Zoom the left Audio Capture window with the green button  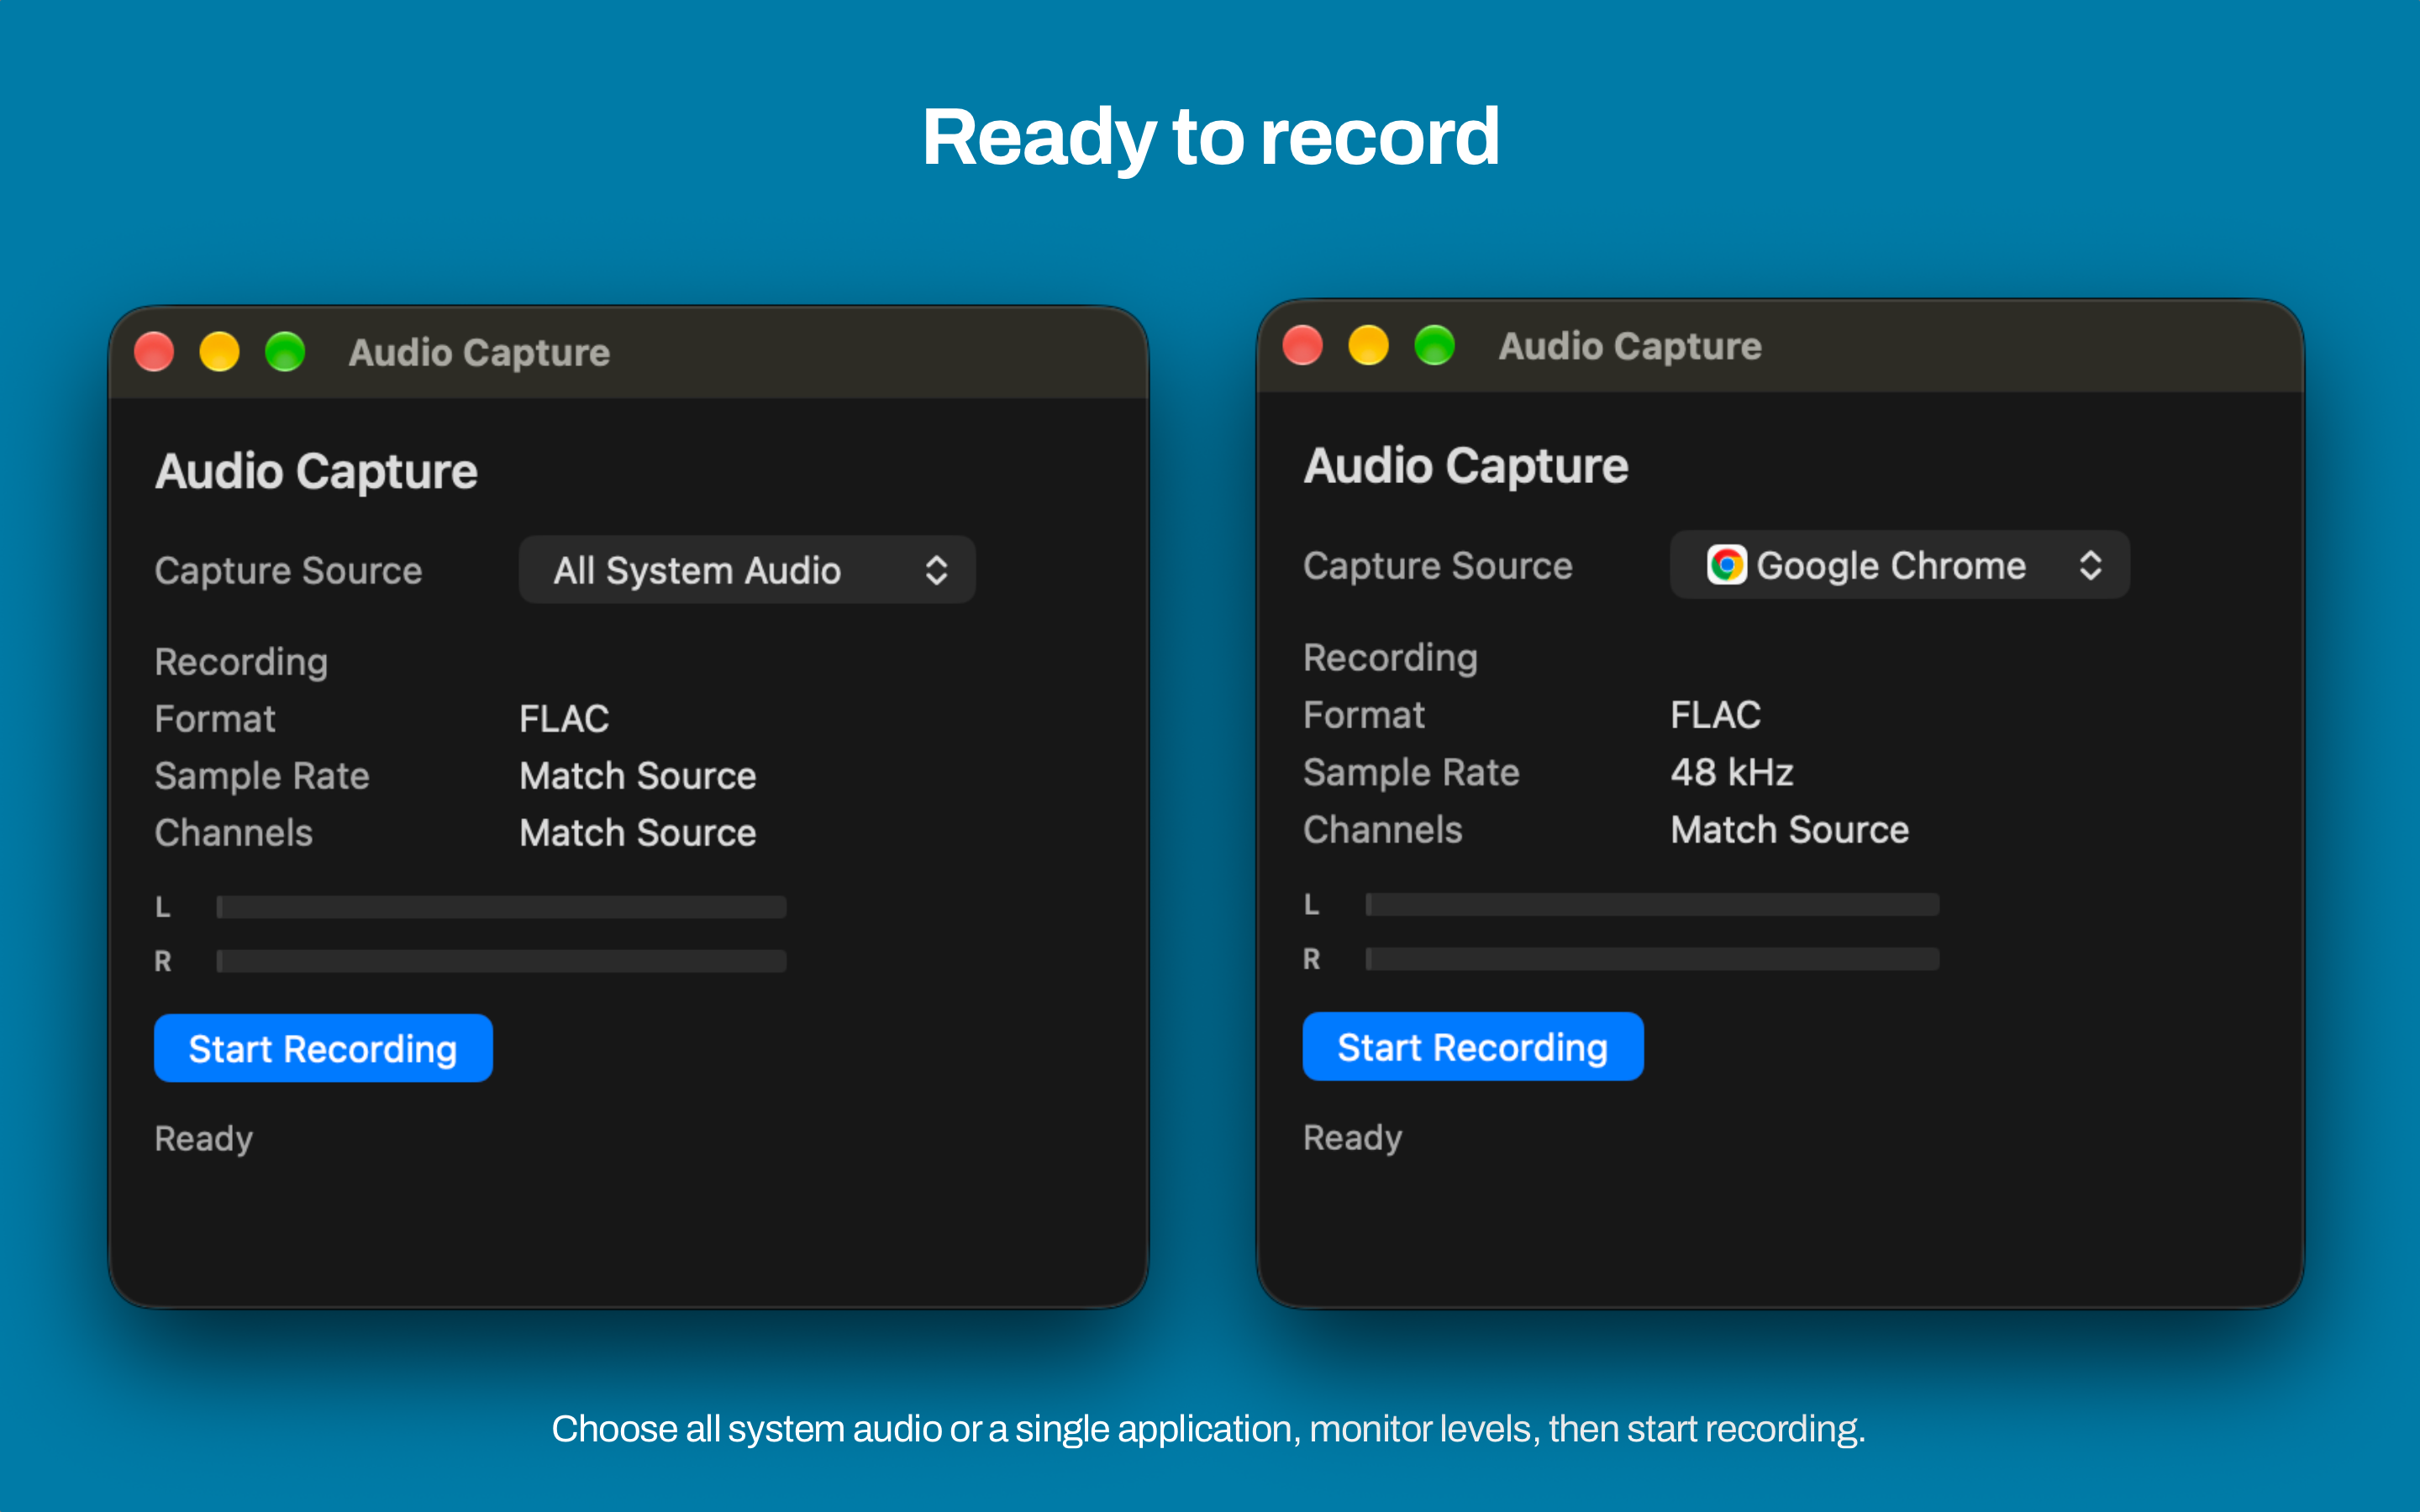click(x=285, y=352)
